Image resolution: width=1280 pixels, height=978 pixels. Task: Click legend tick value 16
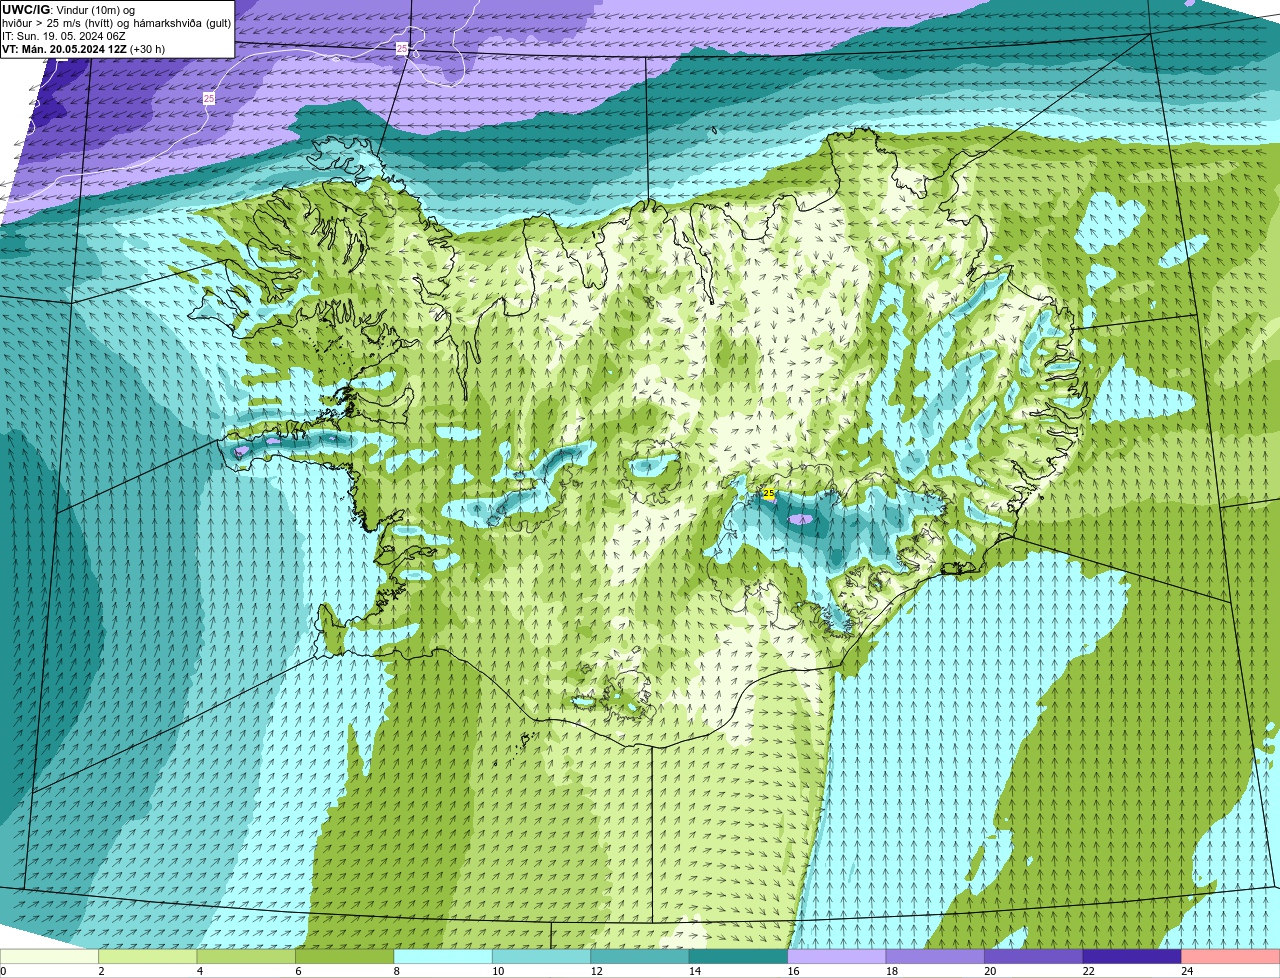pos(793,971)
